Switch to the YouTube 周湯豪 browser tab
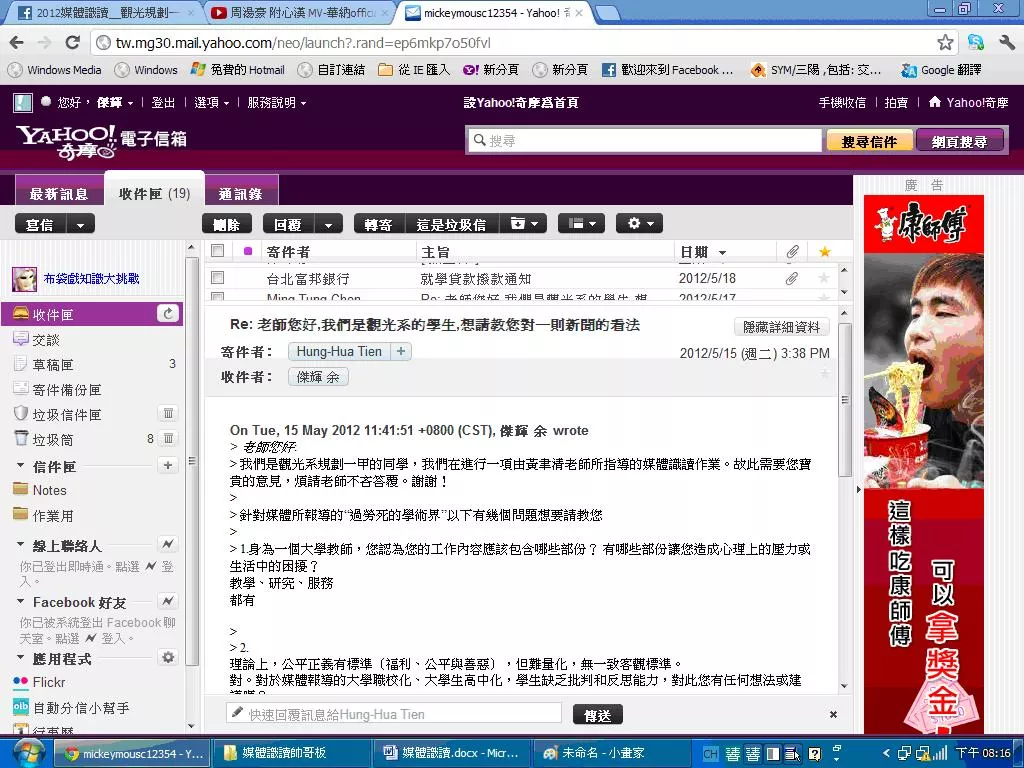This screenshot has width=1024, height=768. click(x=300, y=12)
